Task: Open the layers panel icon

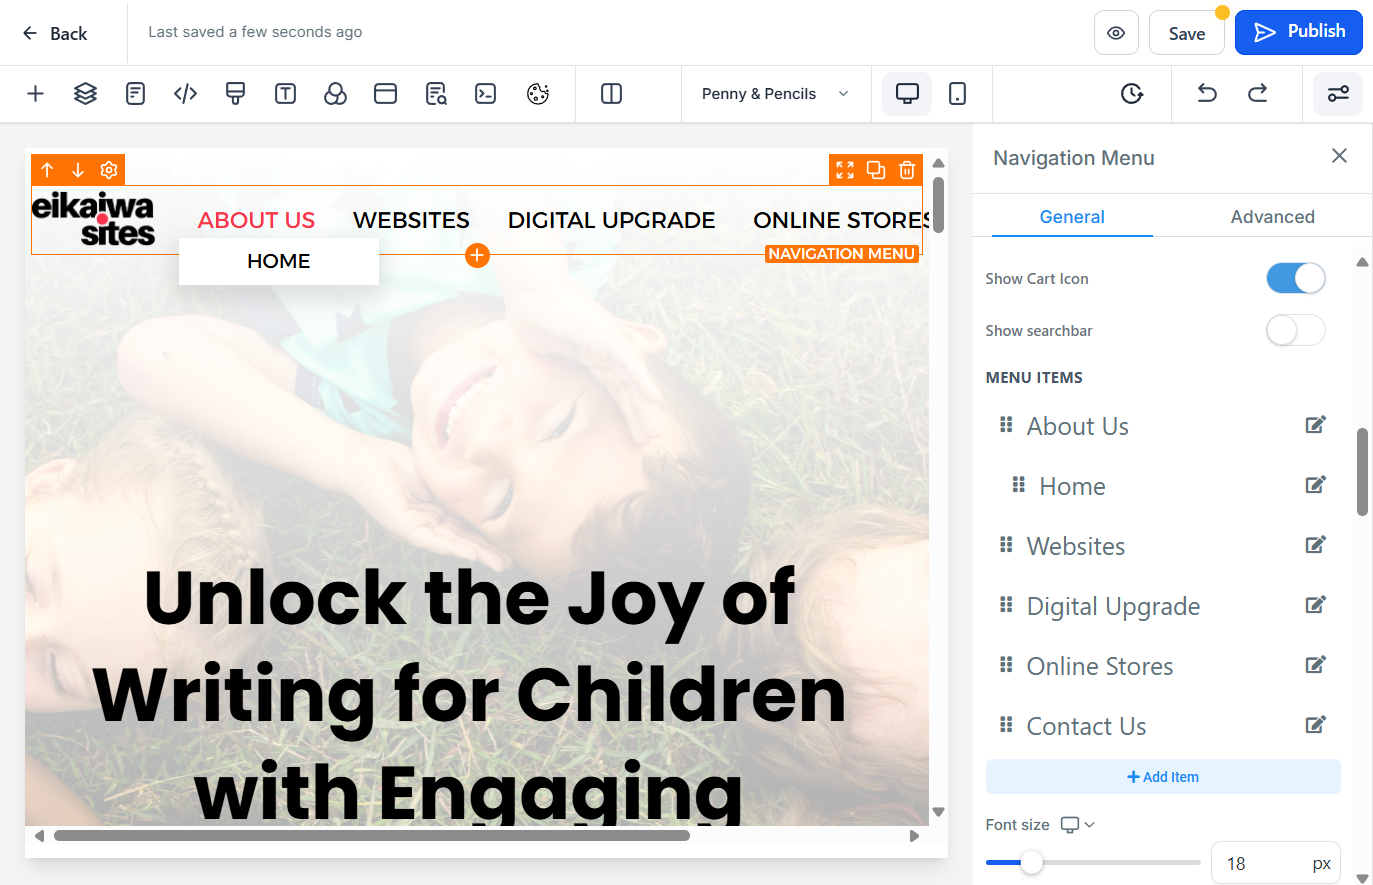Action: pos(86,94)
